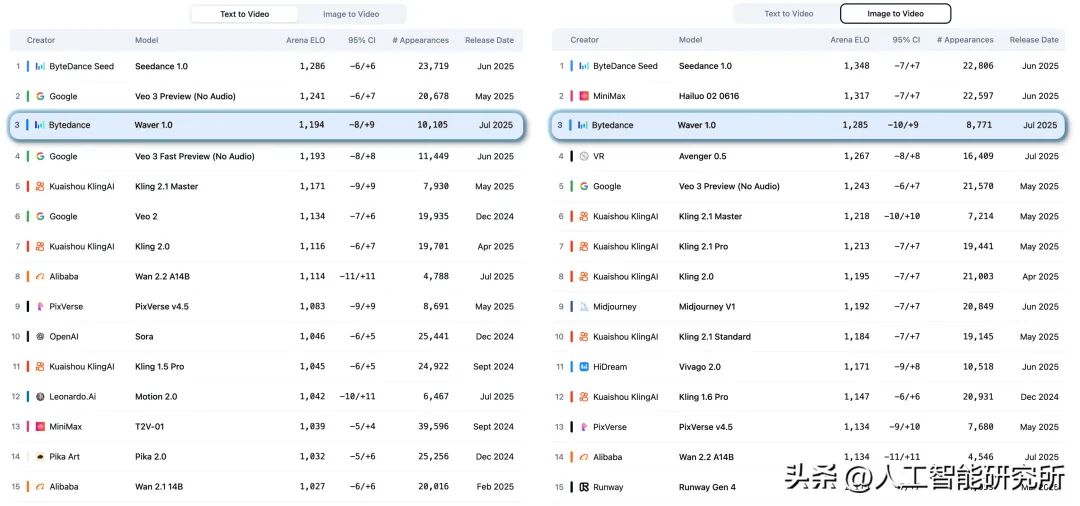1080x506 pixels.
Task: Click the # Appearances column header in right table
Action: pos(965,40)
